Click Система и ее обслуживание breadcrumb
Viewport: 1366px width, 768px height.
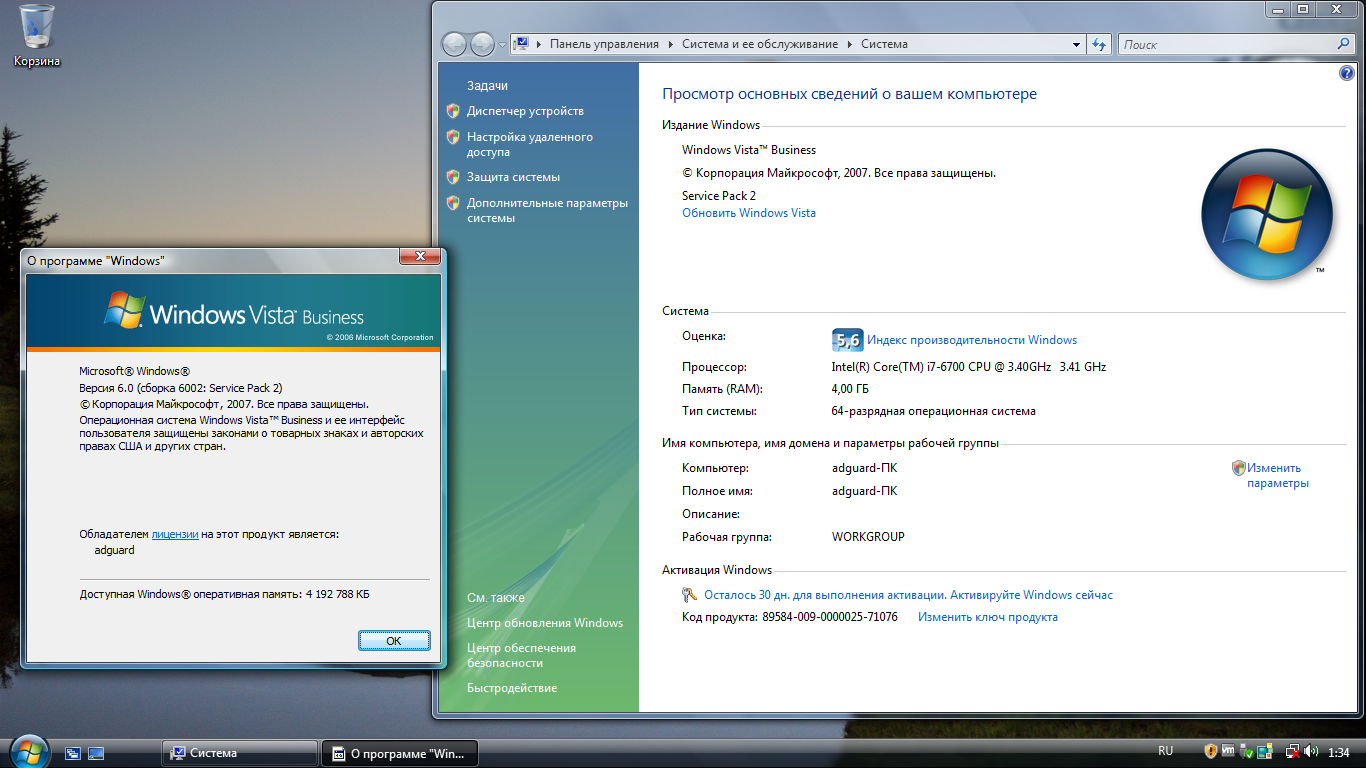tap(760, 44)
